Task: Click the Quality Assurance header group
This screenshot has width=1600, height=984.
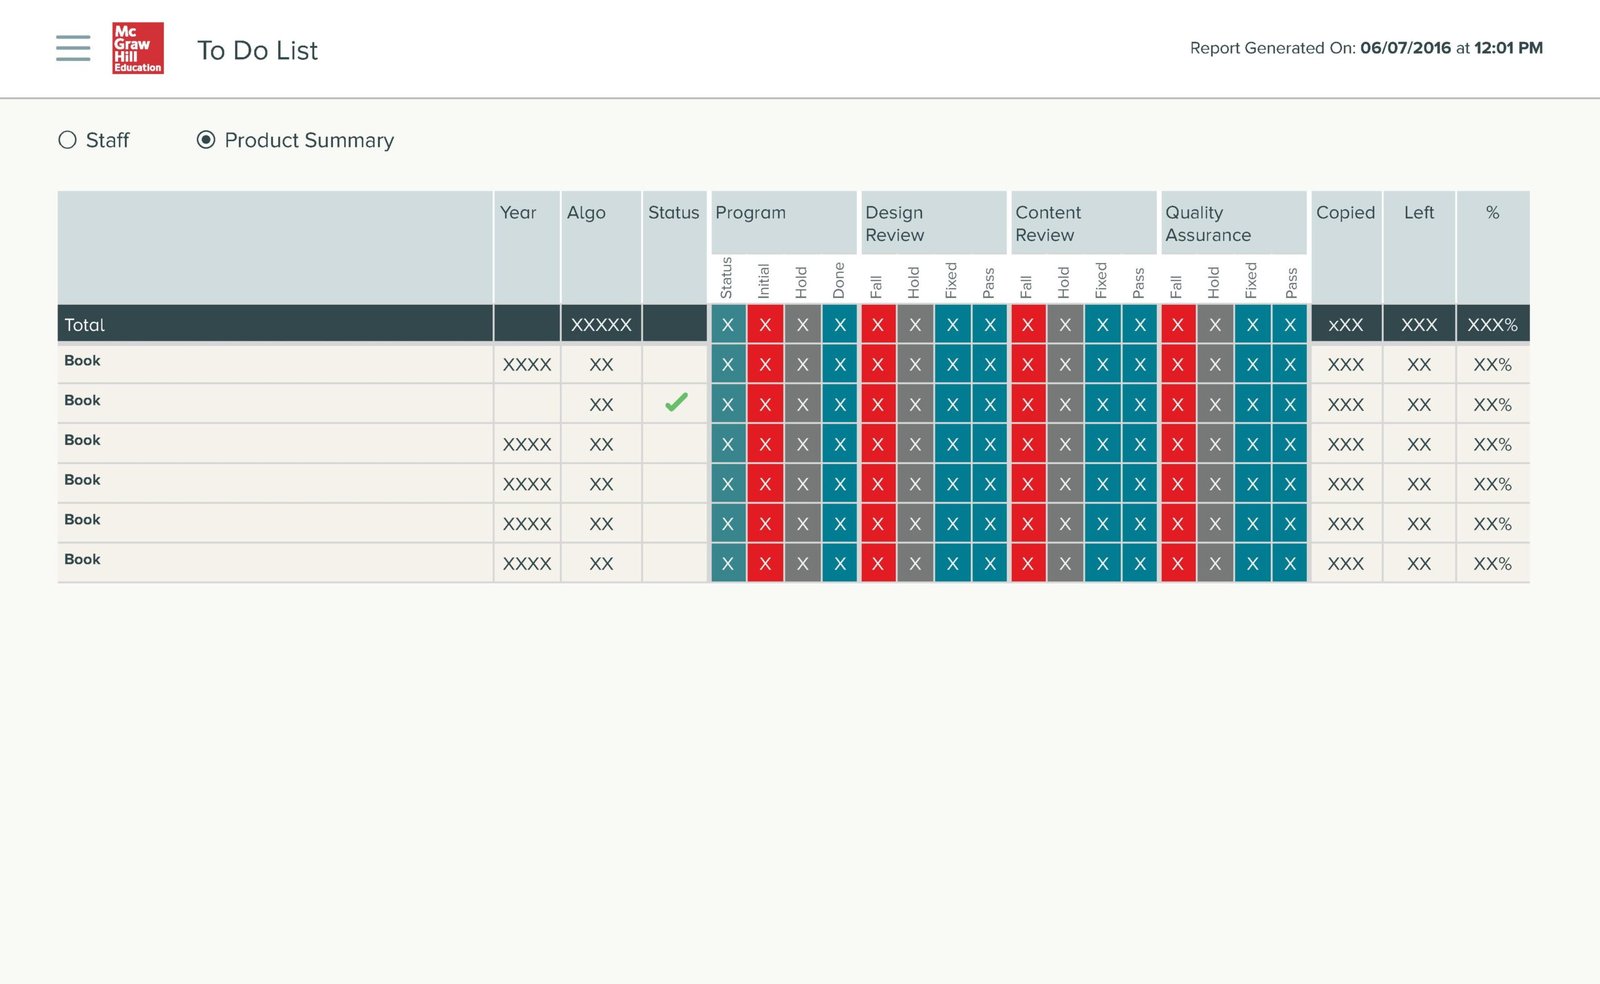Action: click(x=1233, y=223)
